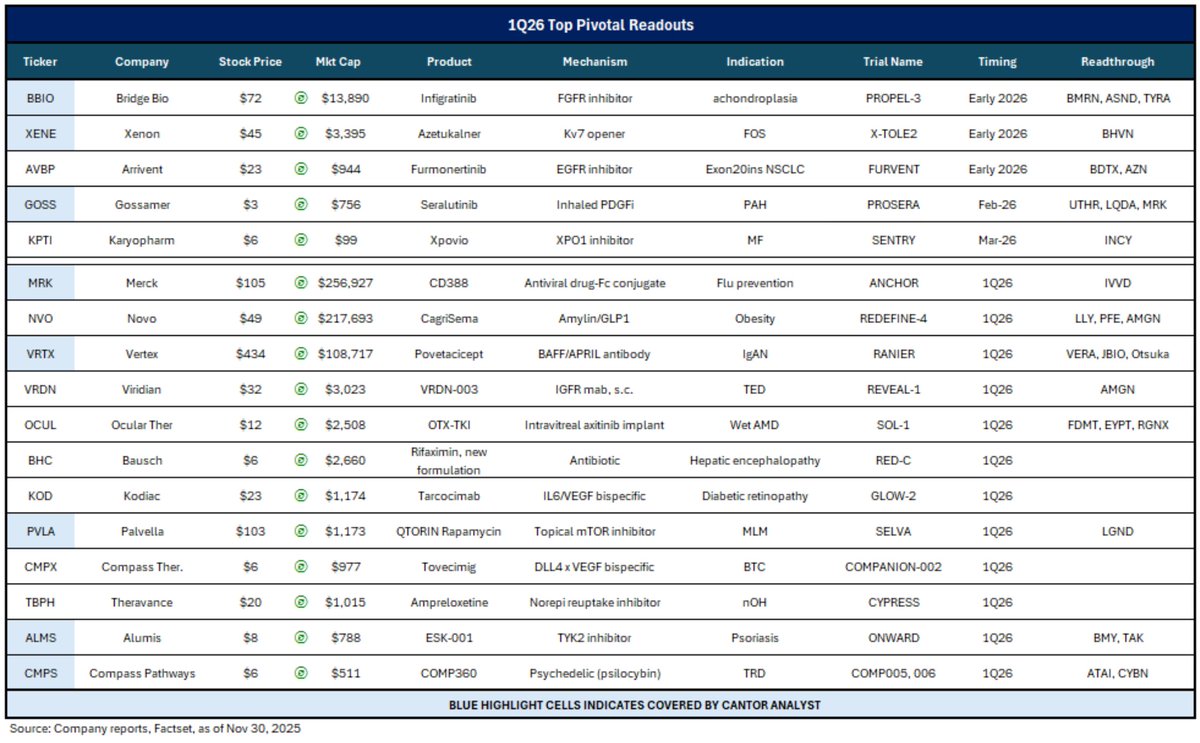The width and height of the screenshot is (1200, 743).
Task: Click the Source: Company reports, Factset line
Action: (x=155, y=729)
